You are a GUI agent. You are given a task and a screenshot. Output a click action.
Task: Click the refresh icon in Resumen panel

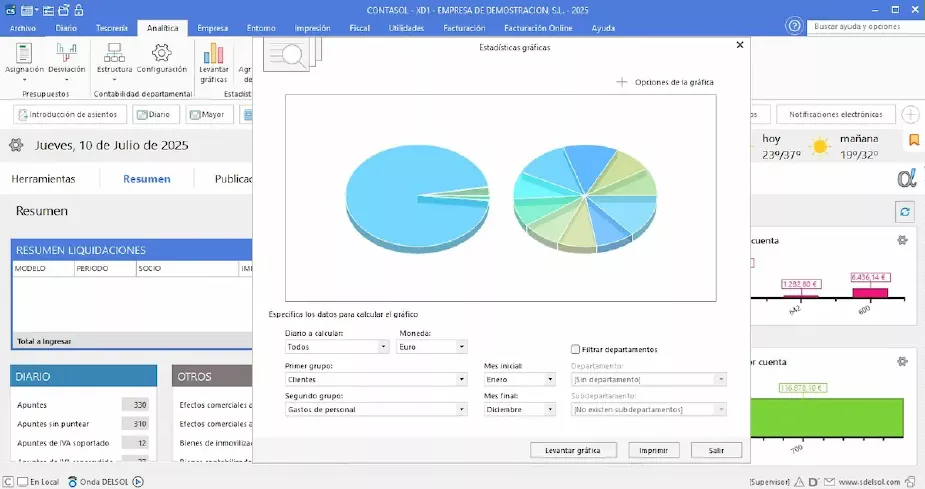click(x=905, y=211)
